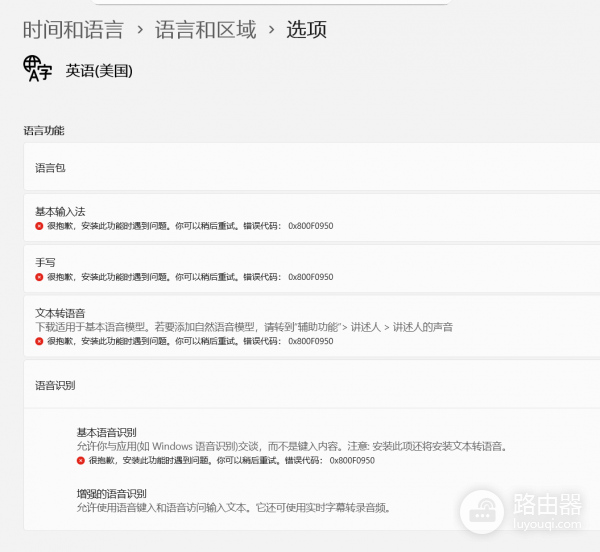The width and height of the screenshot is (600, 552).
Task: Click the 文本转语音 feature title
Action: click(x=60, y=313)
